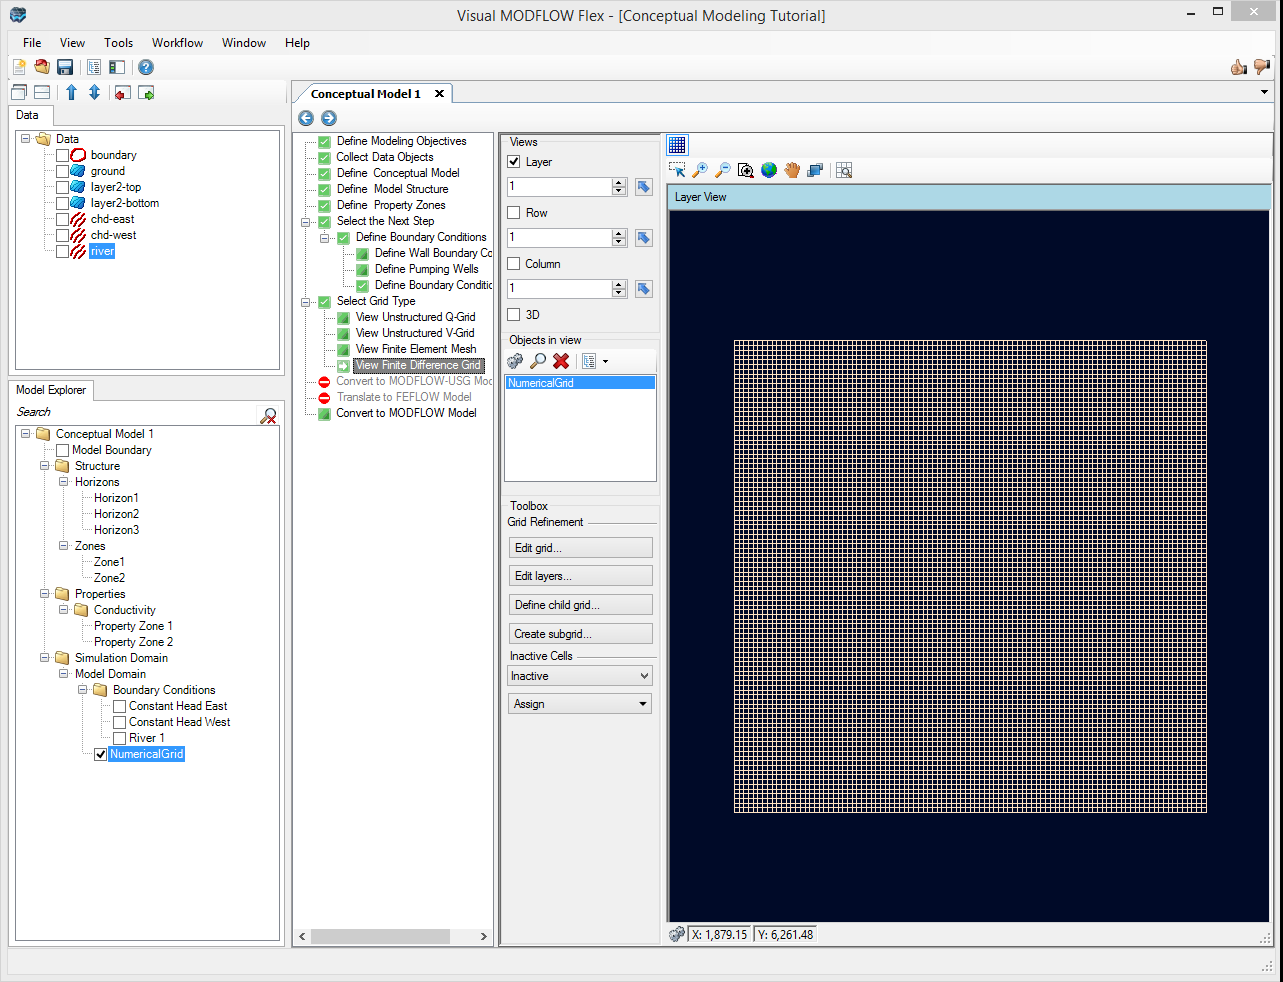Enable the Row view checkbox
This screenshot has height=982, width=1283.
[513, 212]
